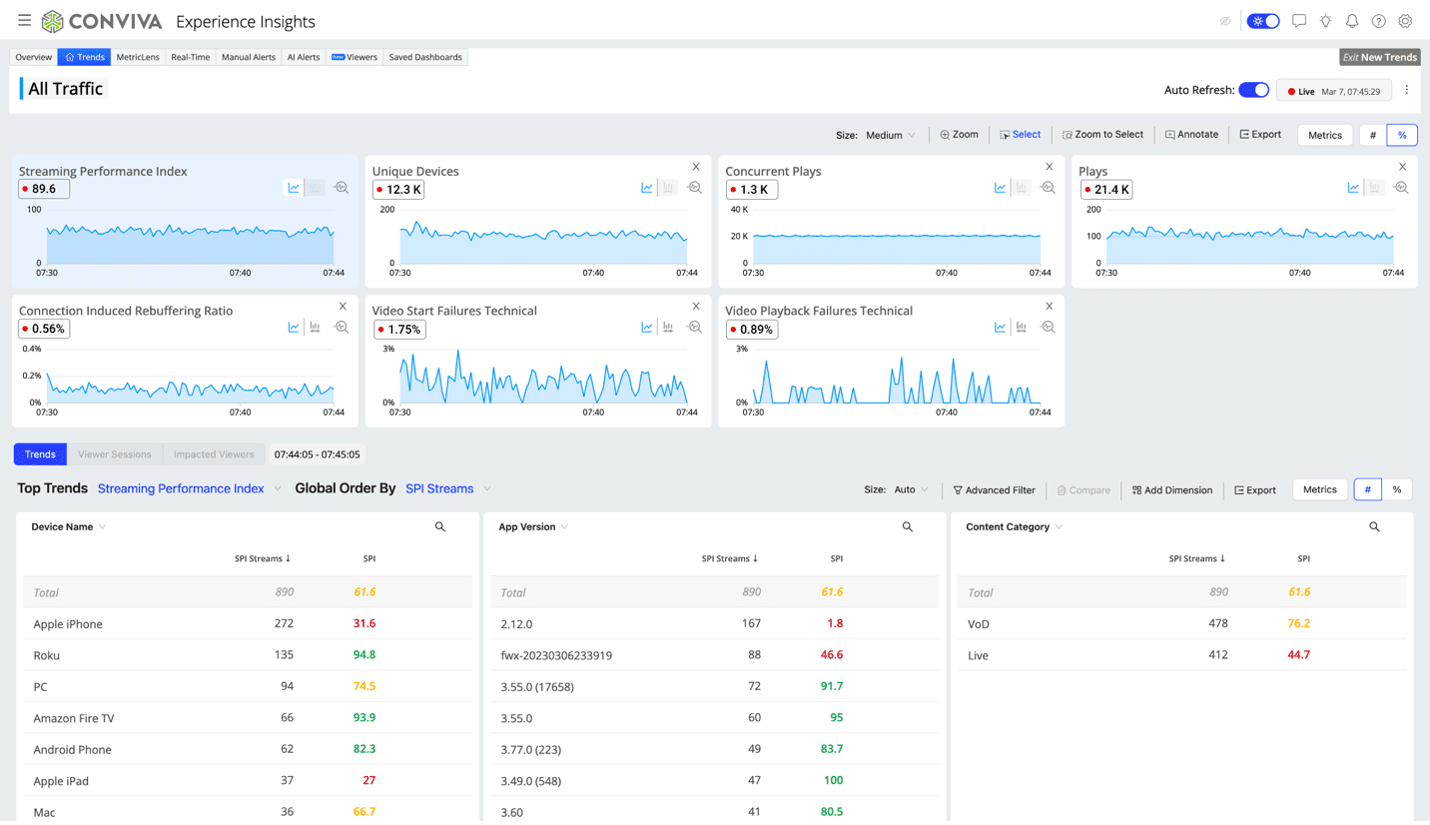Close the Concurrent Plays widget
Viewport: 1430px width, 825px height.
pyautogui.click(x=1049, y=167)
